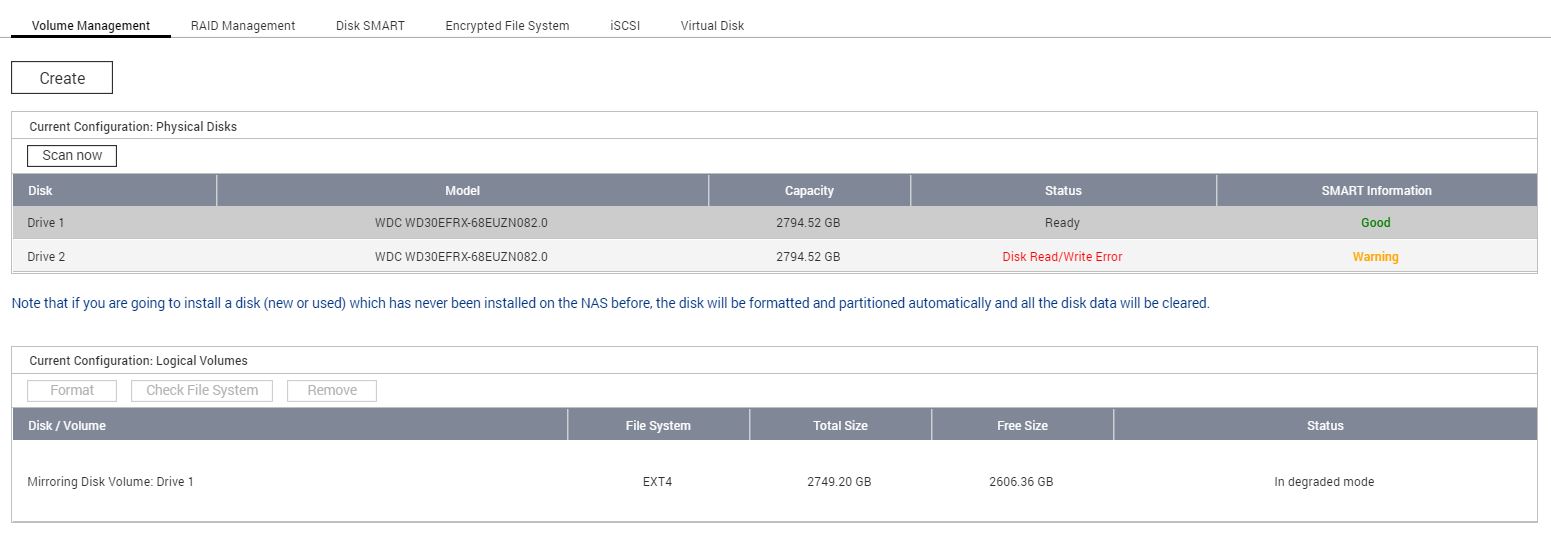Select the Volume Management tab
Image resolution: width=1551 pixels, height=548 pixels.
click(x=91, y=26)
